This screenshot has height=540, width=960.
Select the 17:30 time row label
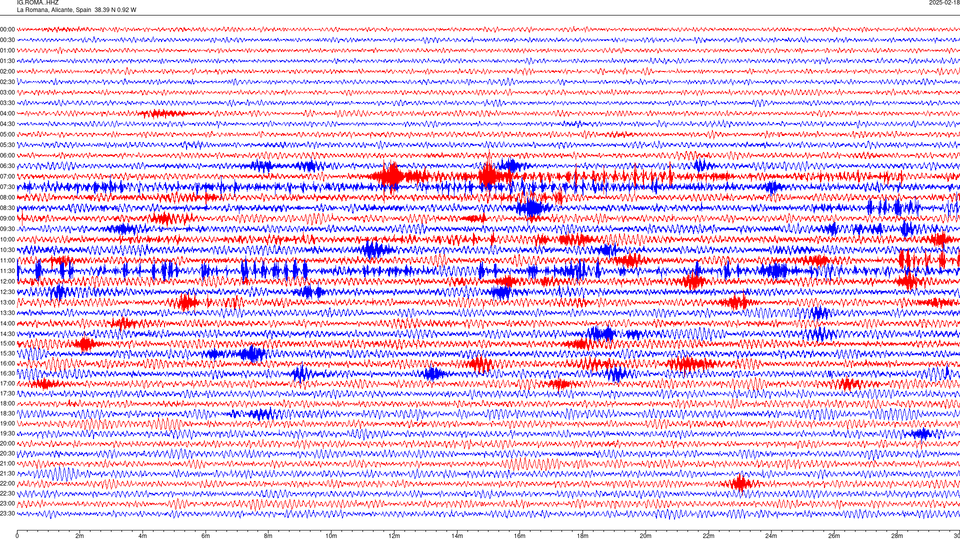pos(7,394)
